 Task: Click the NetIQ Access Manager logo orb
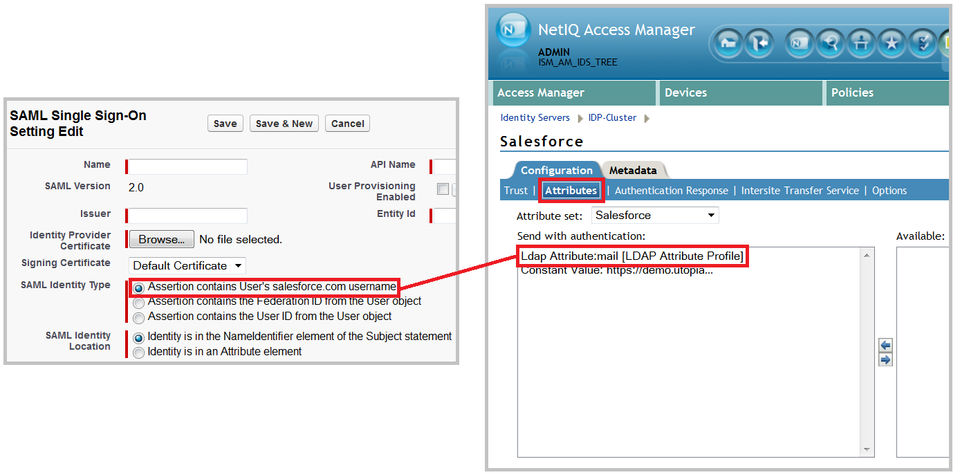[513, 31]
